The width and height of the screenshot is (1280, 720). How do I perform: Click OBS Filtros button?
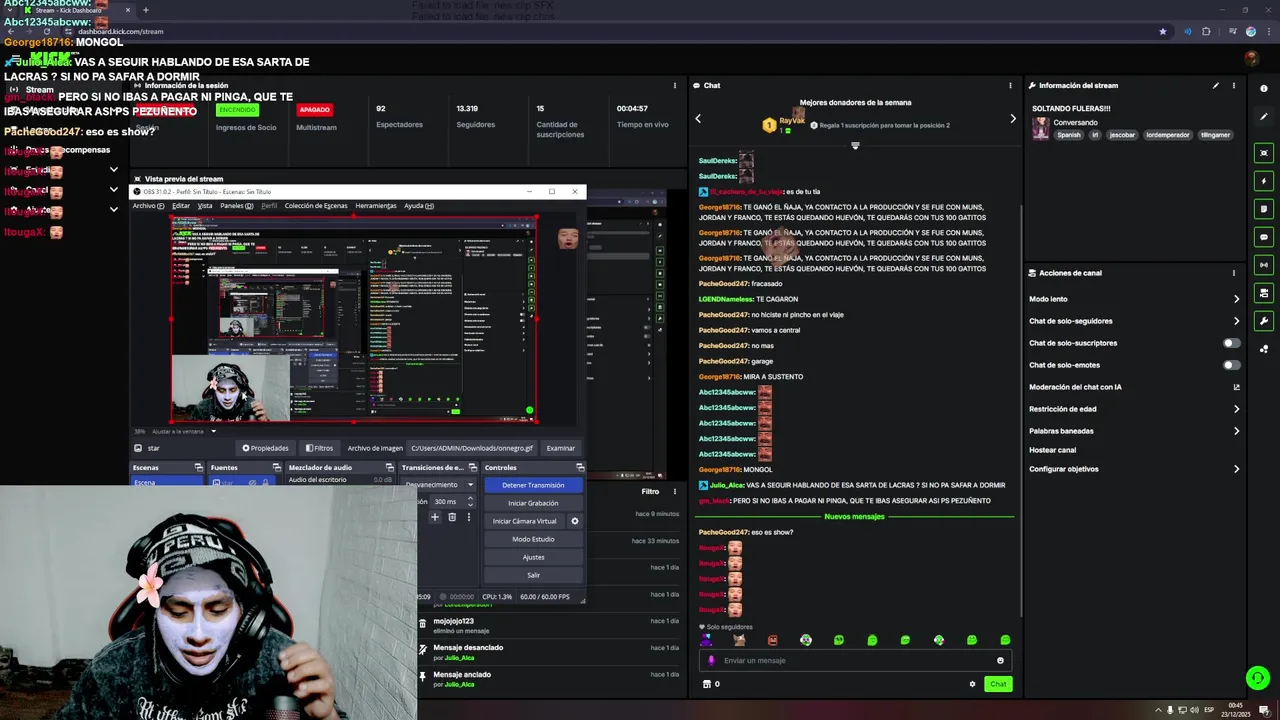pos(320,448)
